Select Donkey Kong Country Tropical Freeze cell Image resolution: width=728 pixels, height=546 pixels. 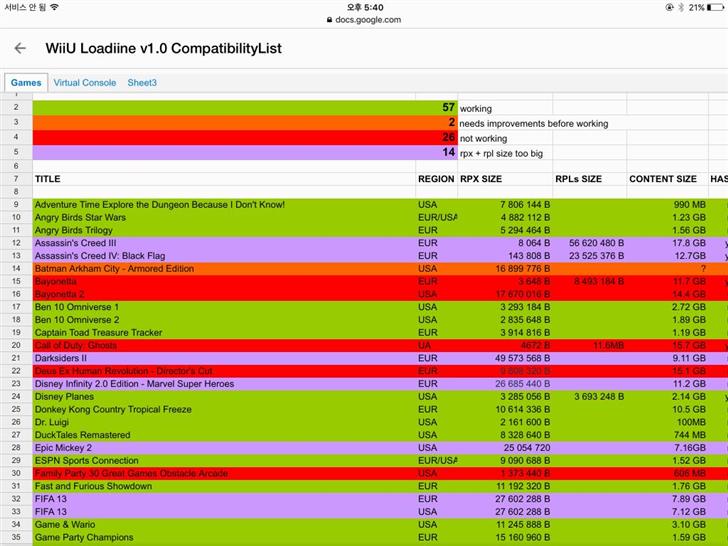(x=224, y=410)
